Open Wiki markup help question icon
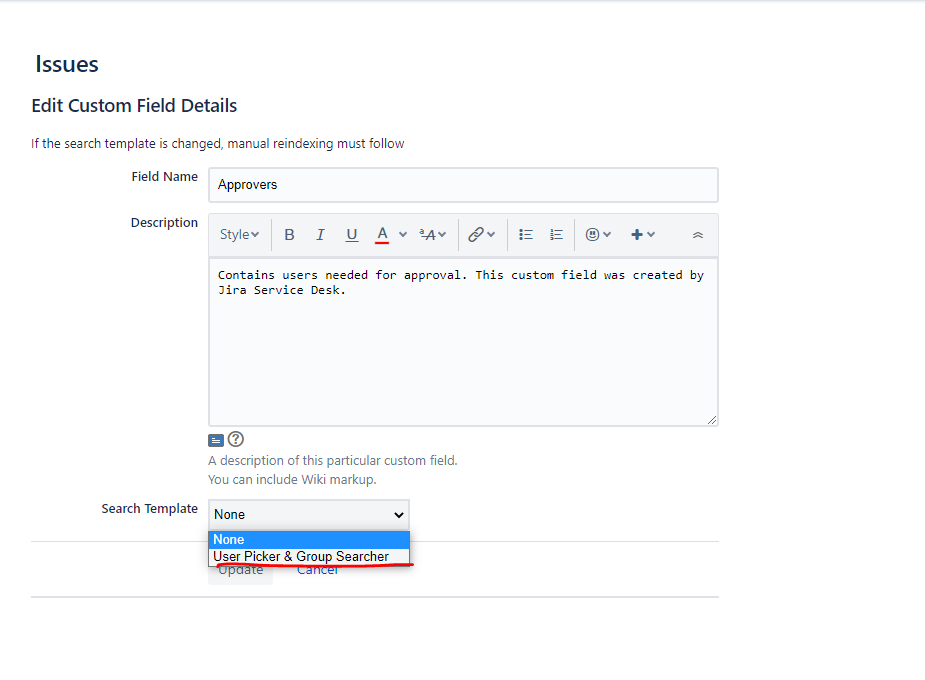The image size is (925, 680). (x=235, y=439)
